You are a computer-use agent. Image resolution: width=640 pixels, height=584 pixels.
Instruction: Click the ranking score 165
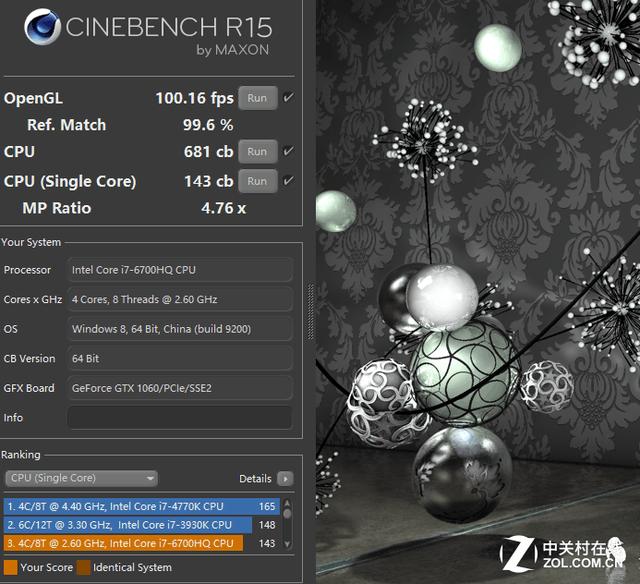tap(267, 506)
